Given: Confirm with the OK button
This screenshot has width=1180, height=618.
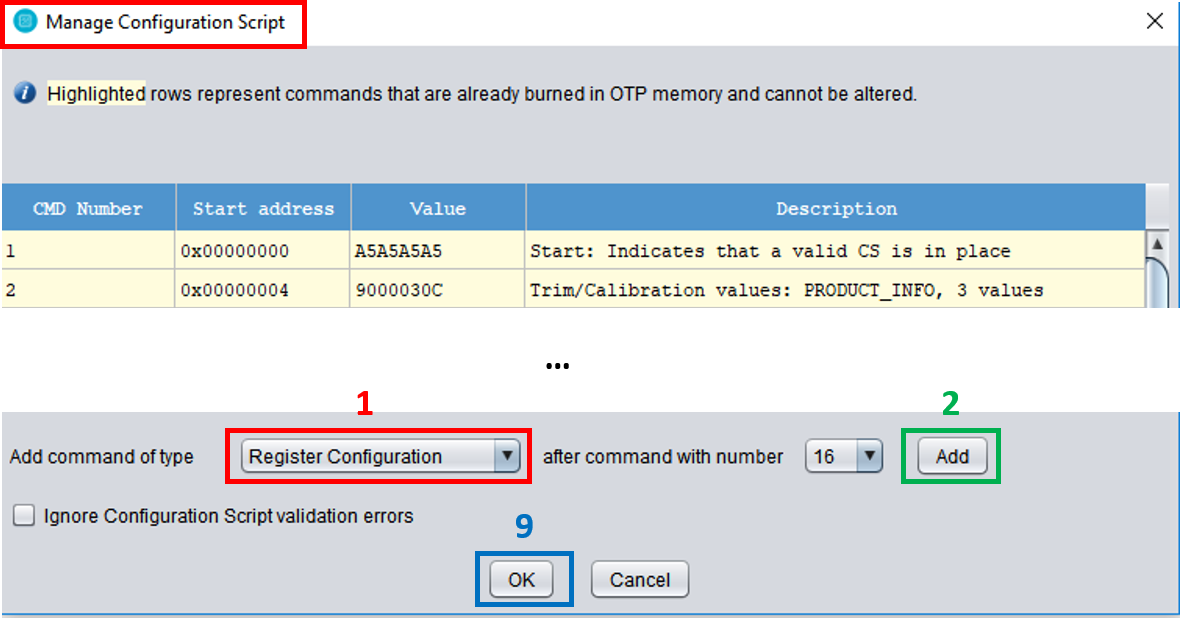Looking at the screenshot, I should coord(522,580).
